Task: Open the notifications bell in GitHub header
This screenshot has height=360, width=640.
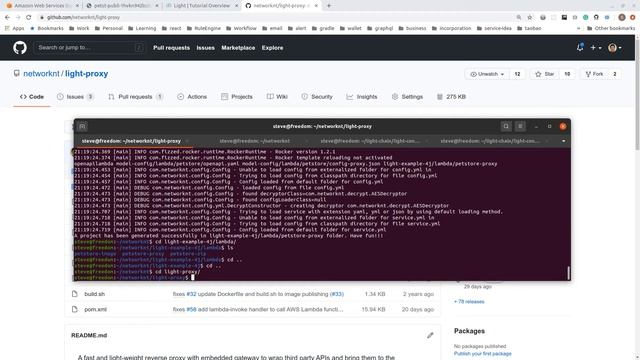Action: [x=580, y=48]
